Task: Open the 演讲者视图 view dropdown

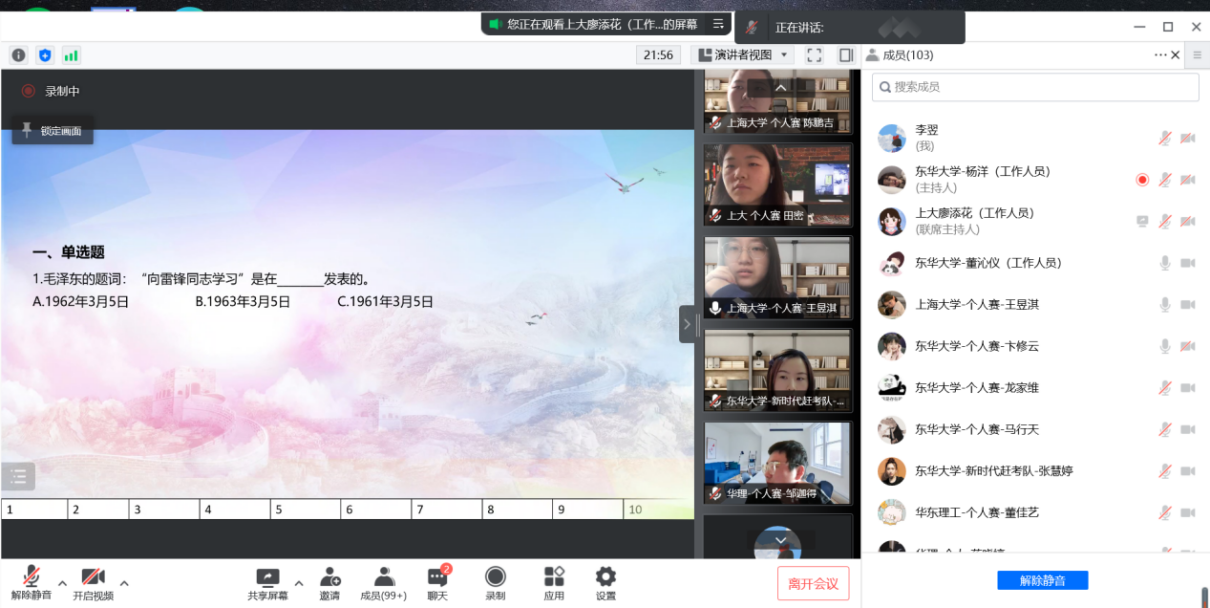Action: (745, 55)
